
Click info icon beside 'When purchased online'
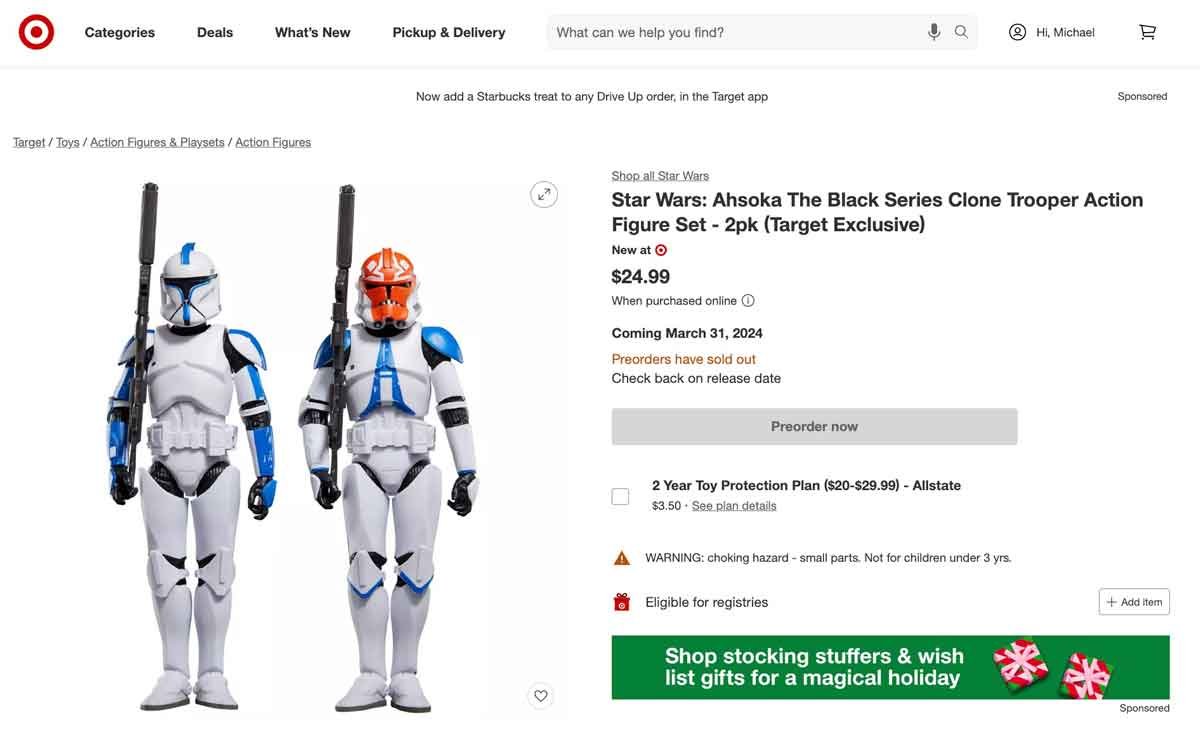(747, 300)
